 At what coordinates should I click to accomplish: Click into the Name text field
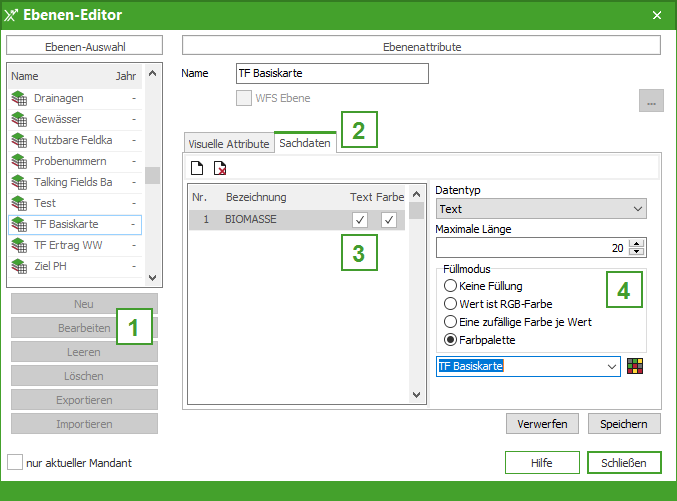[331, 74]
